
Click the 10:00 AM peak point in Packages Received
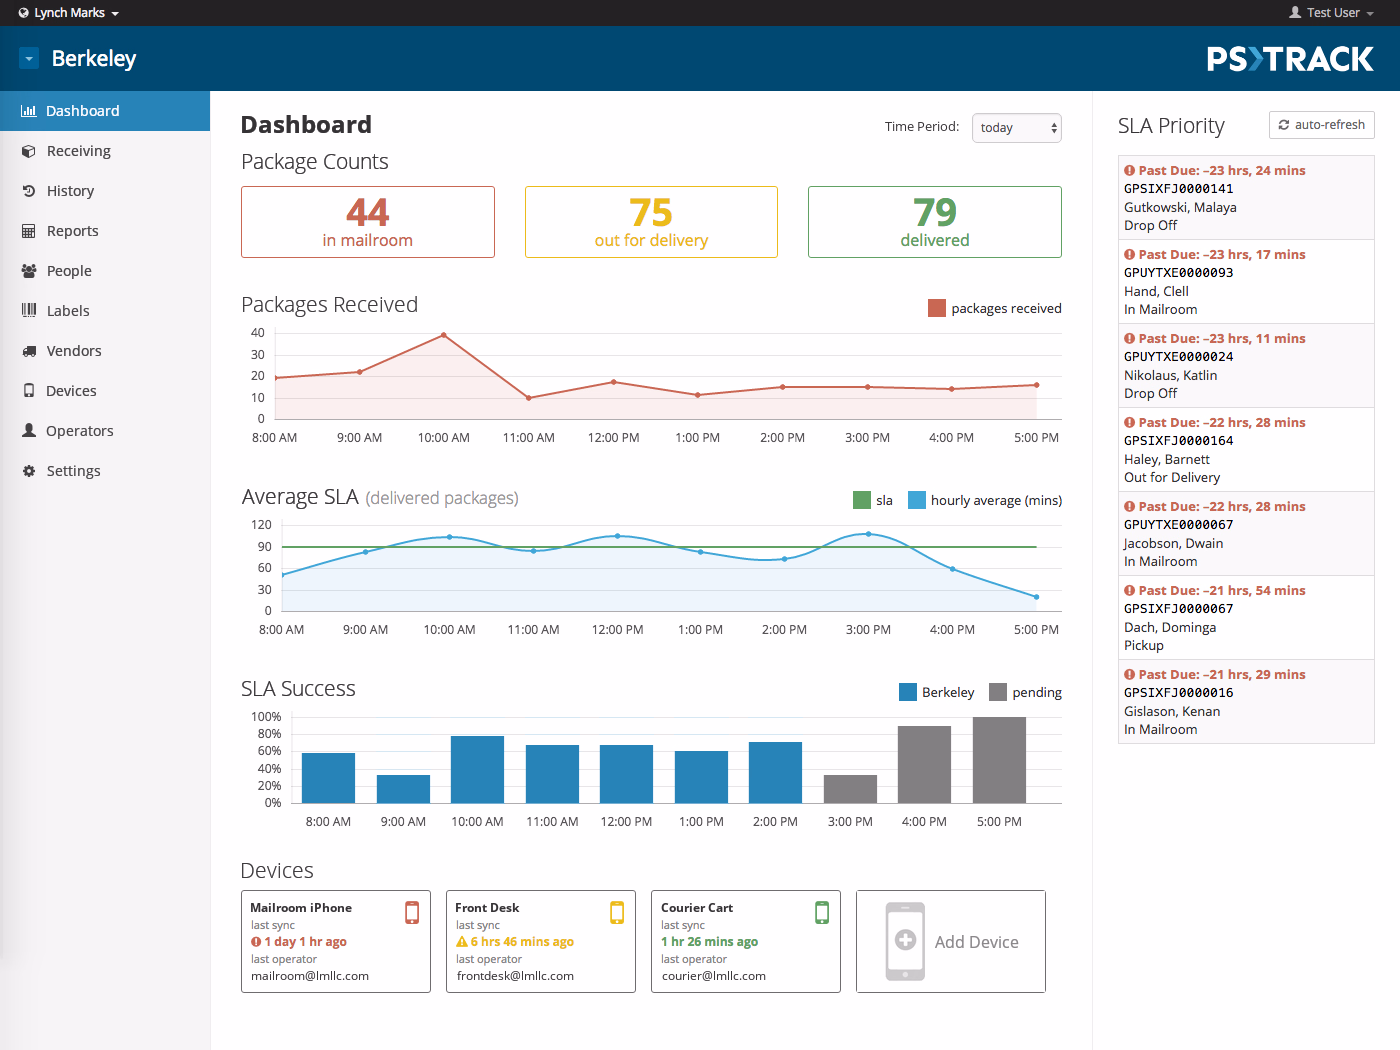pyautogui.click(x=444, y=335)
